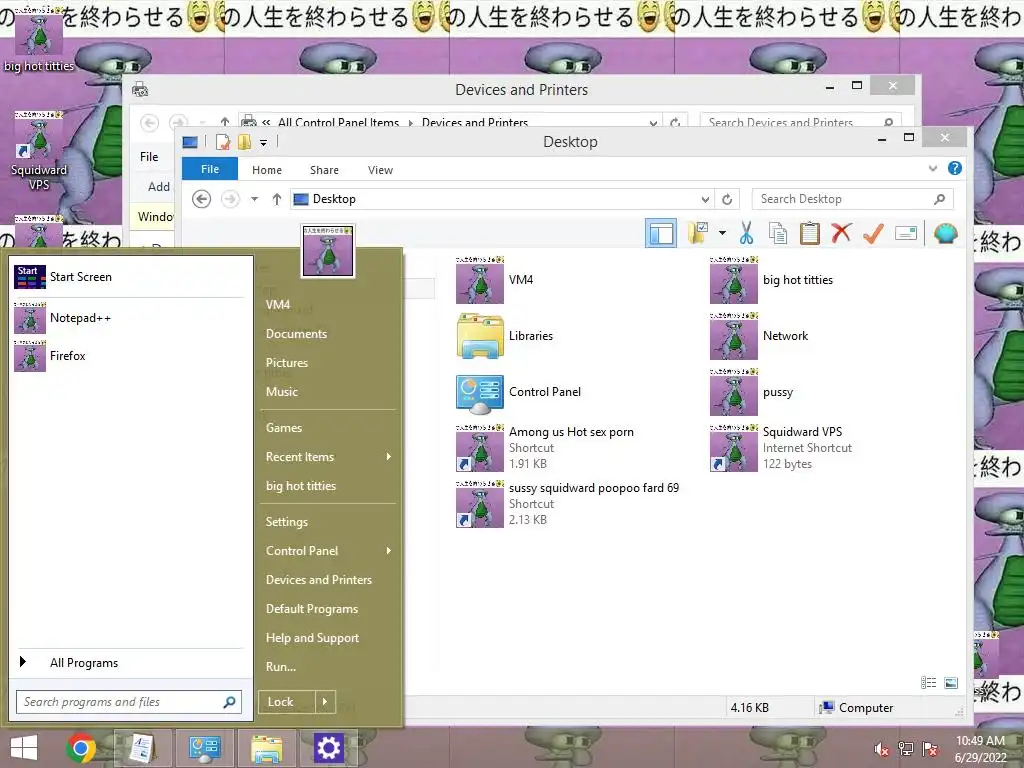
Task: Click New Folder icon in quick access toolbar
Action: point(244,142)
